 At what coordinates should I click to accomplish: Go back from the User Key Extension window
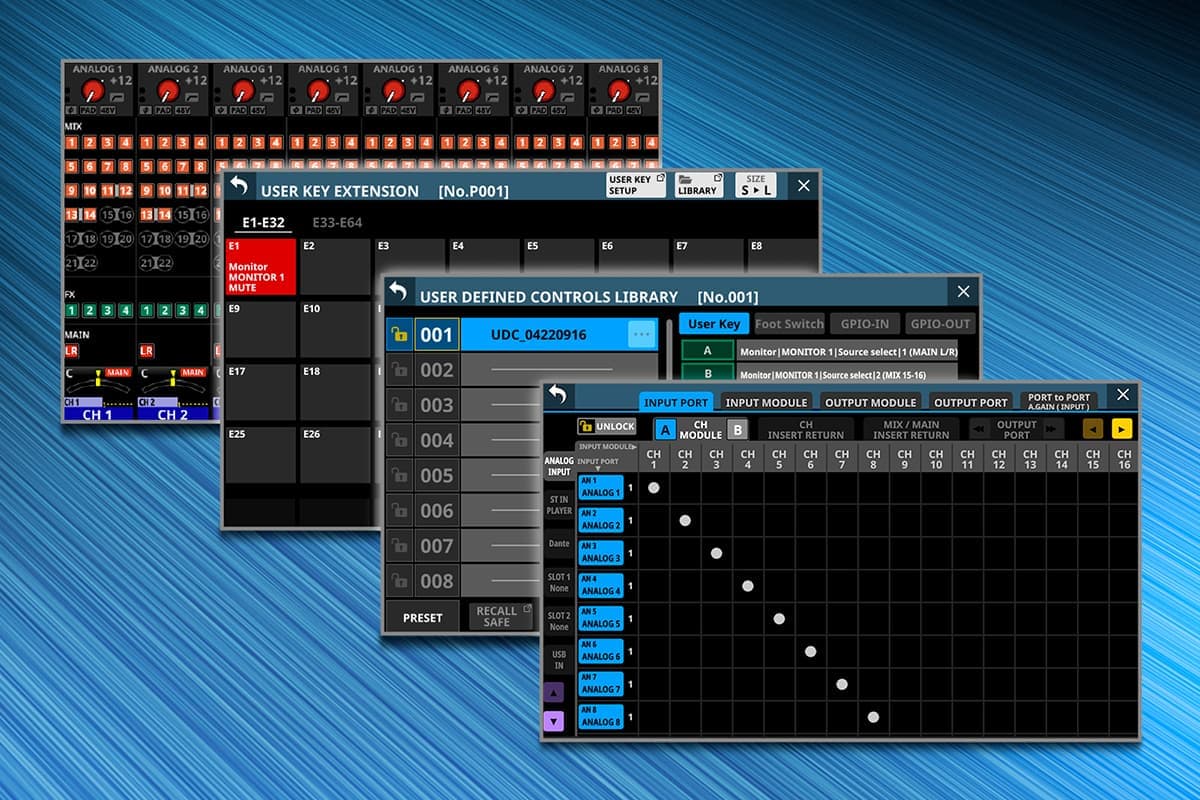tap(238, 185)
